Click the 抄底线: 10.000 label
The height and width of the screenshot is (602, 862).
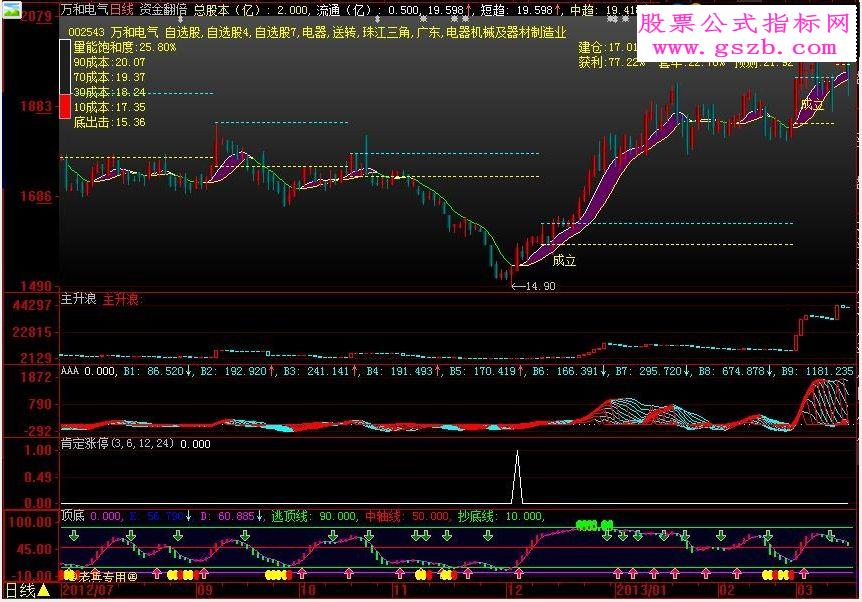coord(500,516)
